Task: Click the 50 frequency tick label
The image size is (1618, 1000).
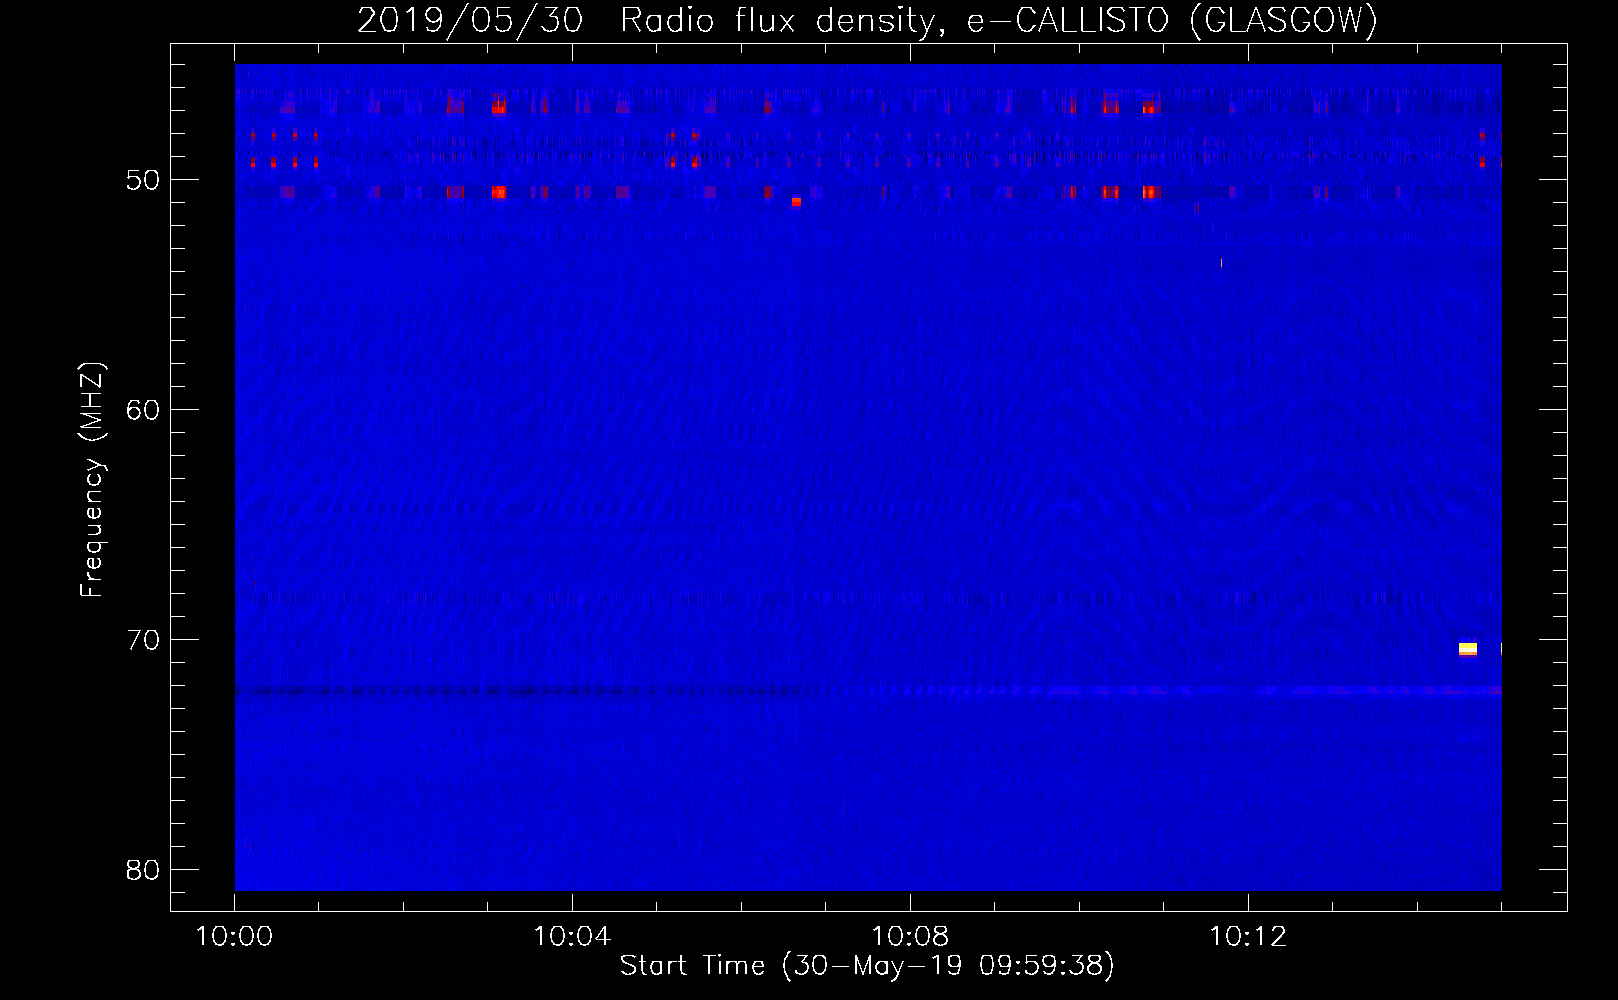Action: 143,180
